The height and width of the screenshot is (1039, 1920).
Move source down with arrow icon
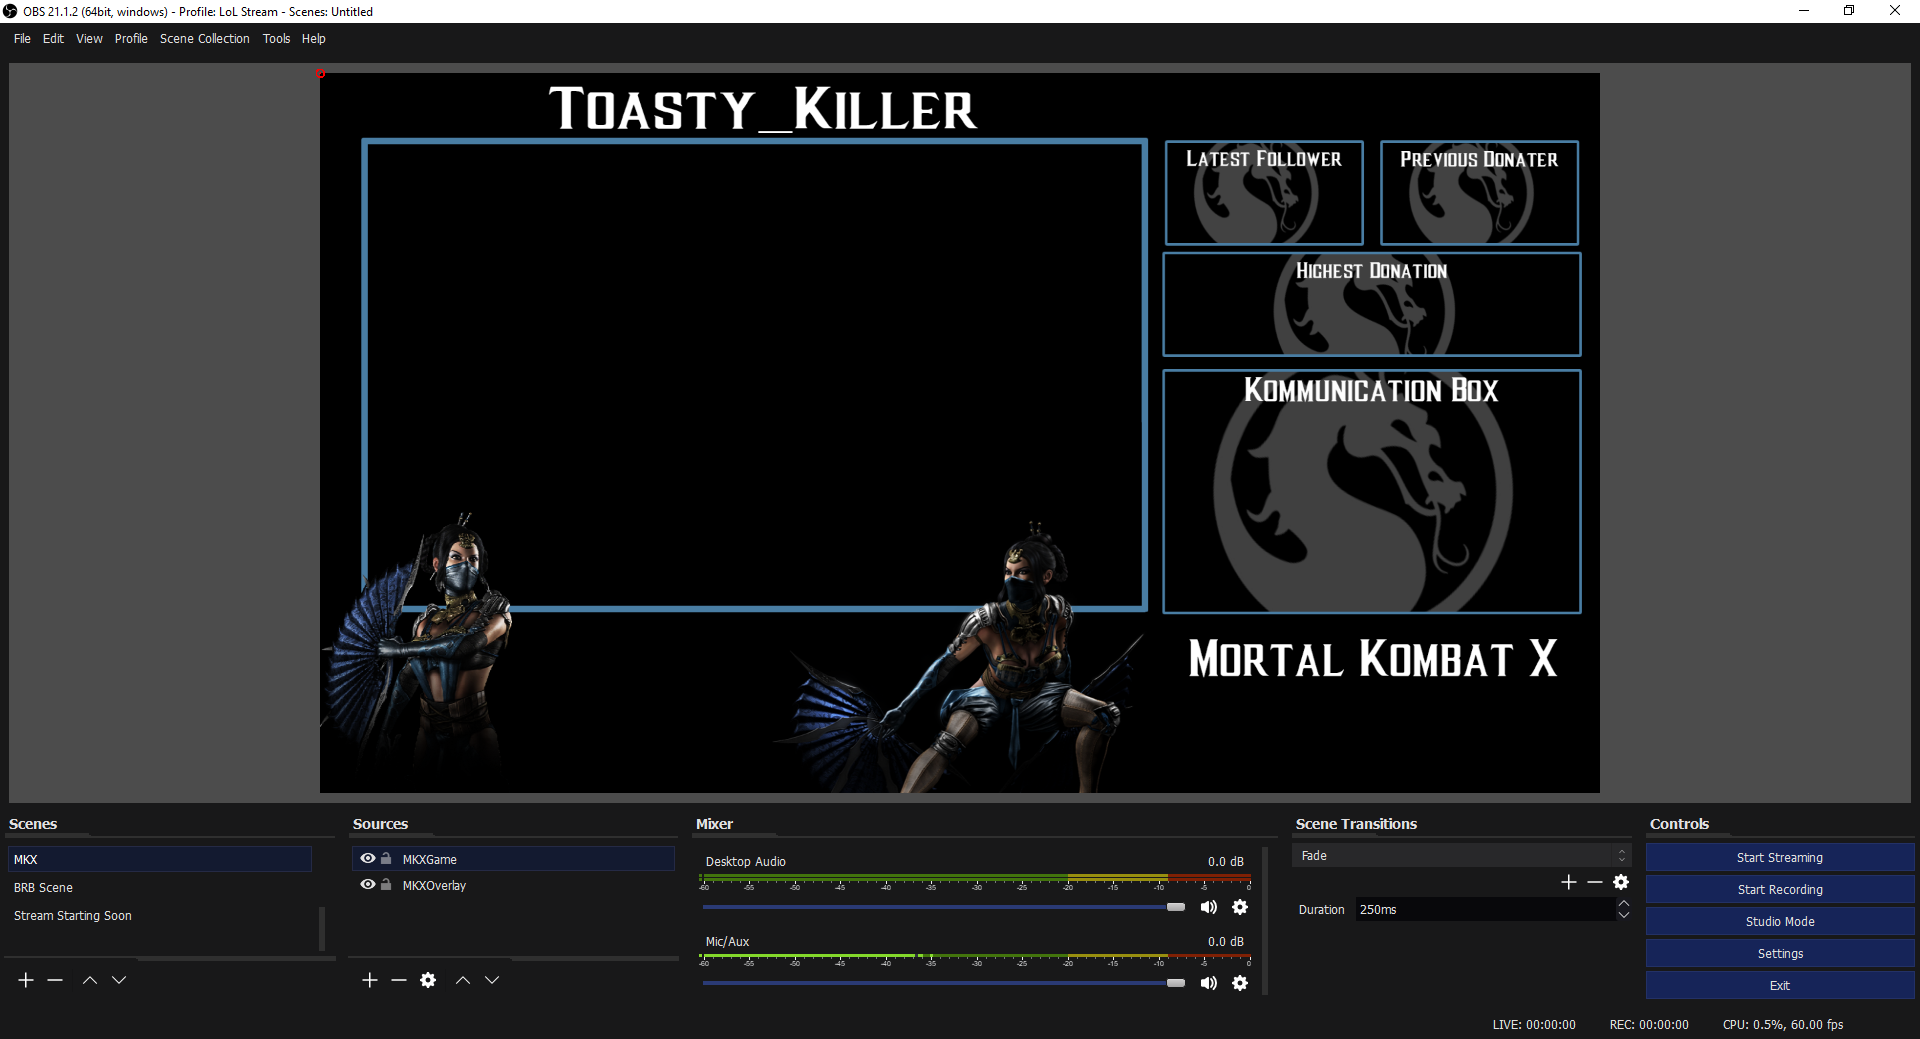pyautogui.click(x=492, y=980)
